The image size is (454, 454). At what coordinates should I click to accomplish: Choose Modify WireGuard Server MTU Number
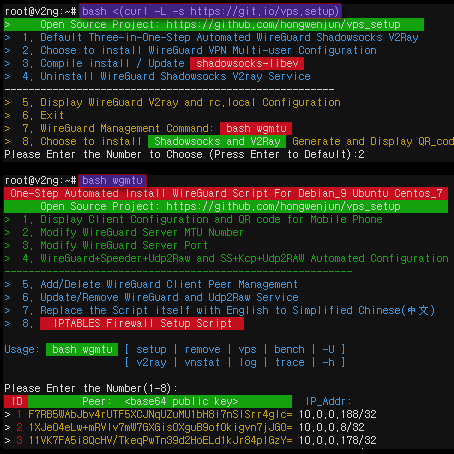coord(133,232)
